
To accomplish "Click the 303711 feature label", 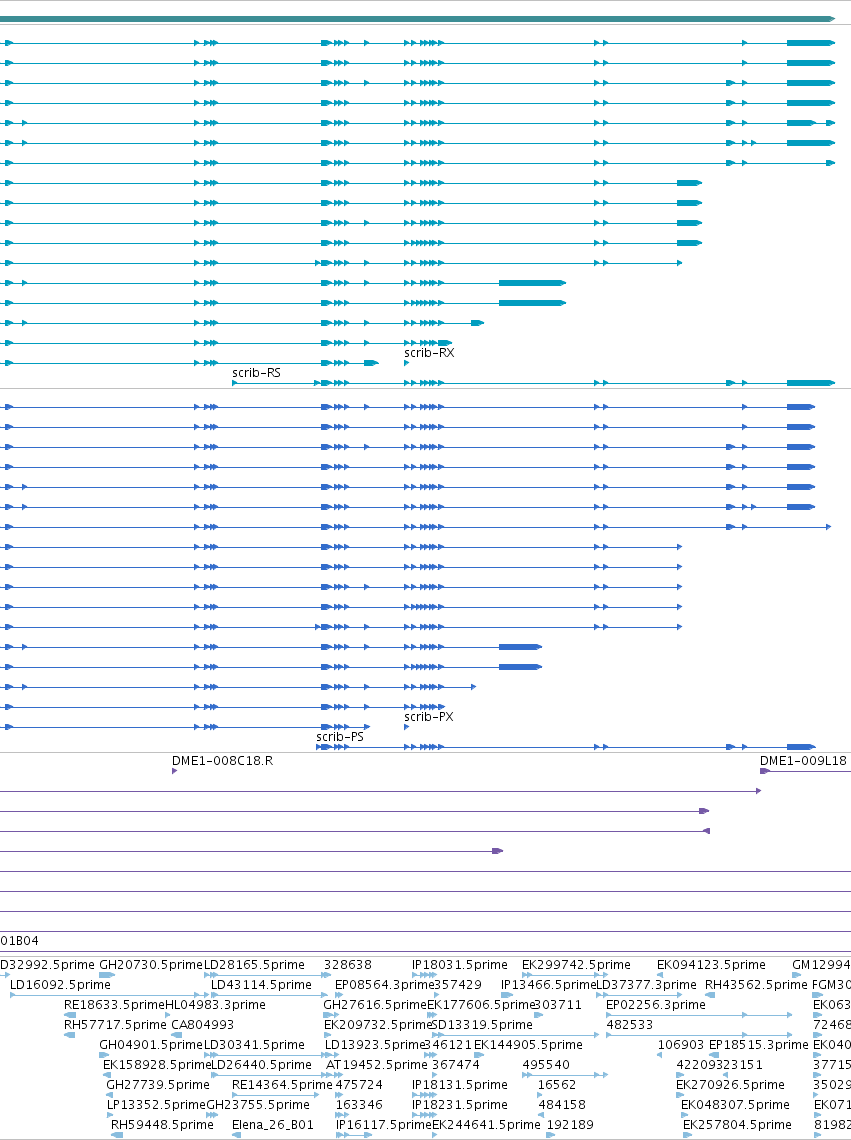I will click(558, 1005).
